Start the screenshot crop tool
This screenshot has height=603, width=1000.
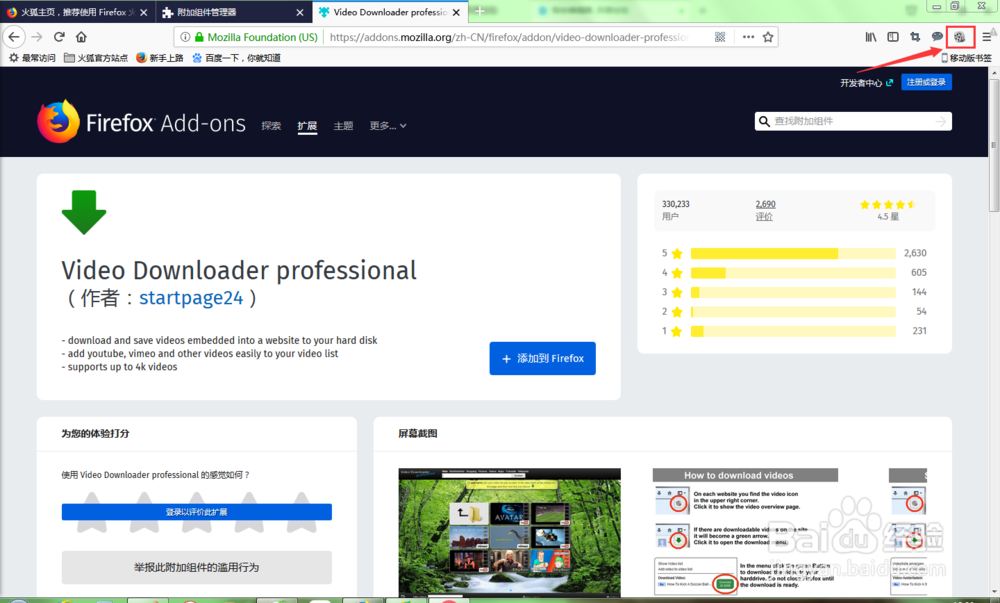tap(915, 37)
